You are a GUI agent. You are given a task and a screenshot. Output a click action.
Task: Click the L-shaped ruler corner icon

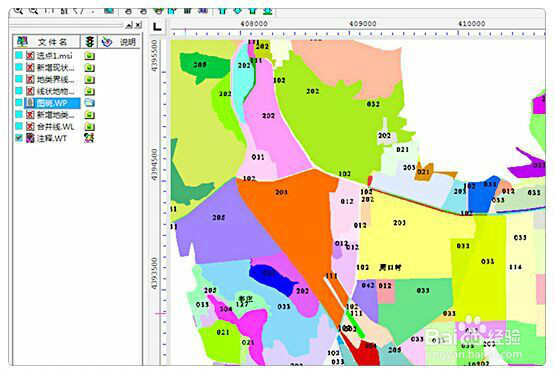[157, 26]
